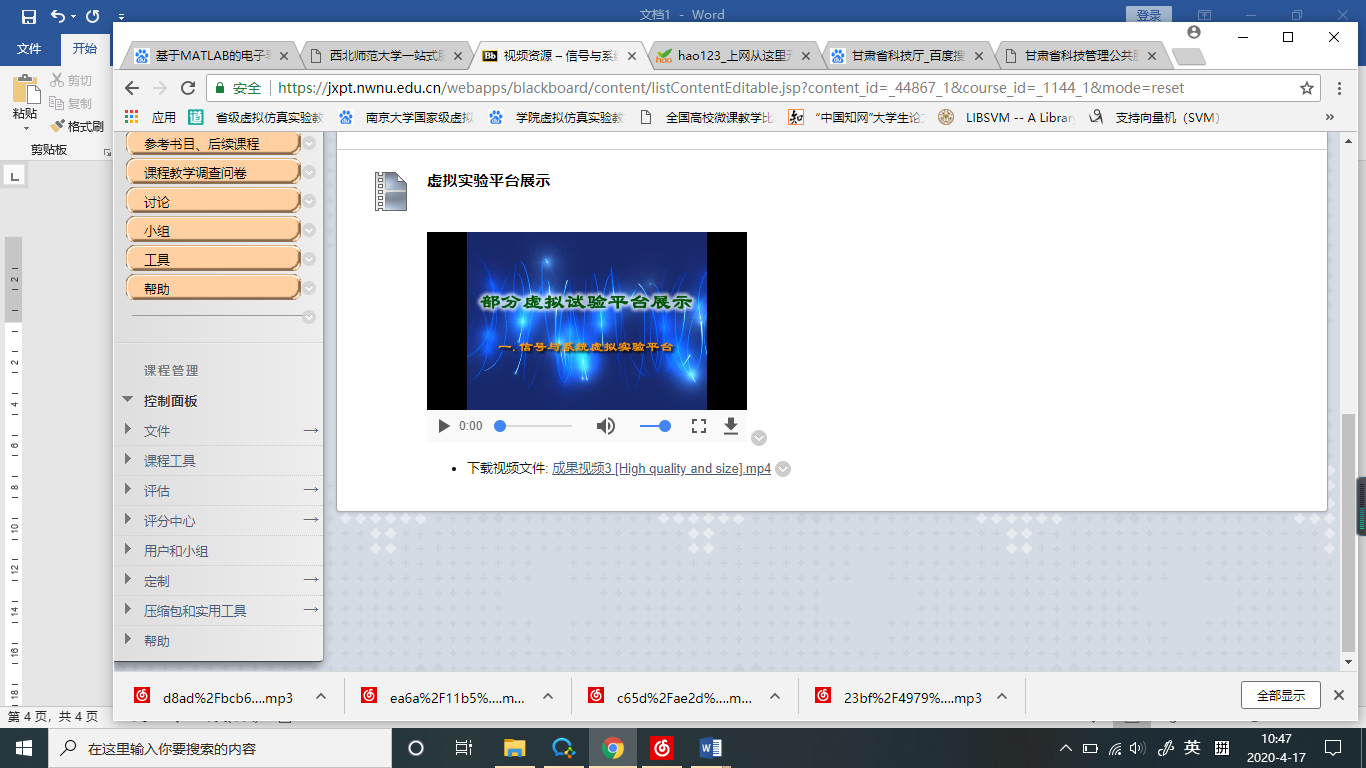Open options chevron beside the mp4 link
This screenshot has height=768, width=1366.
click(783, 469)
